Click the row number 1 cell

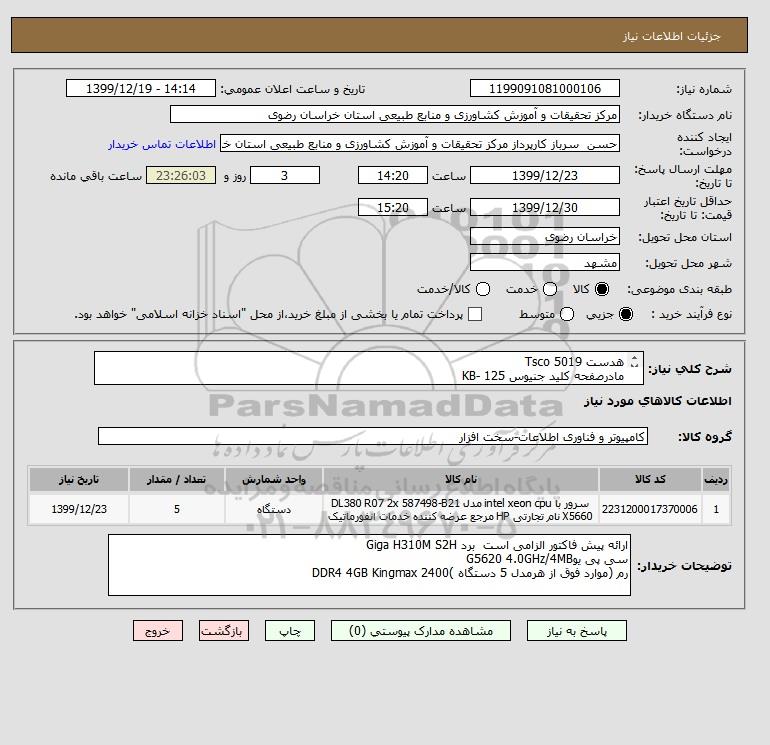pos(716,509)
